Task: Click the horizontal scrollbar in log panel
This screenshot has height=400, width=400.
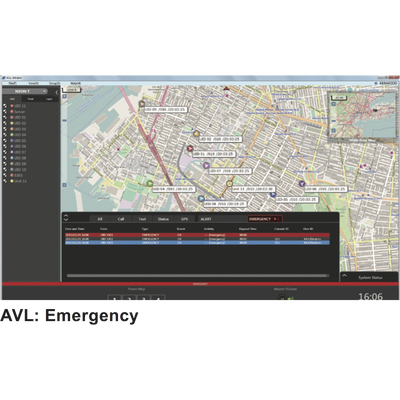Action: coord(197,276)
